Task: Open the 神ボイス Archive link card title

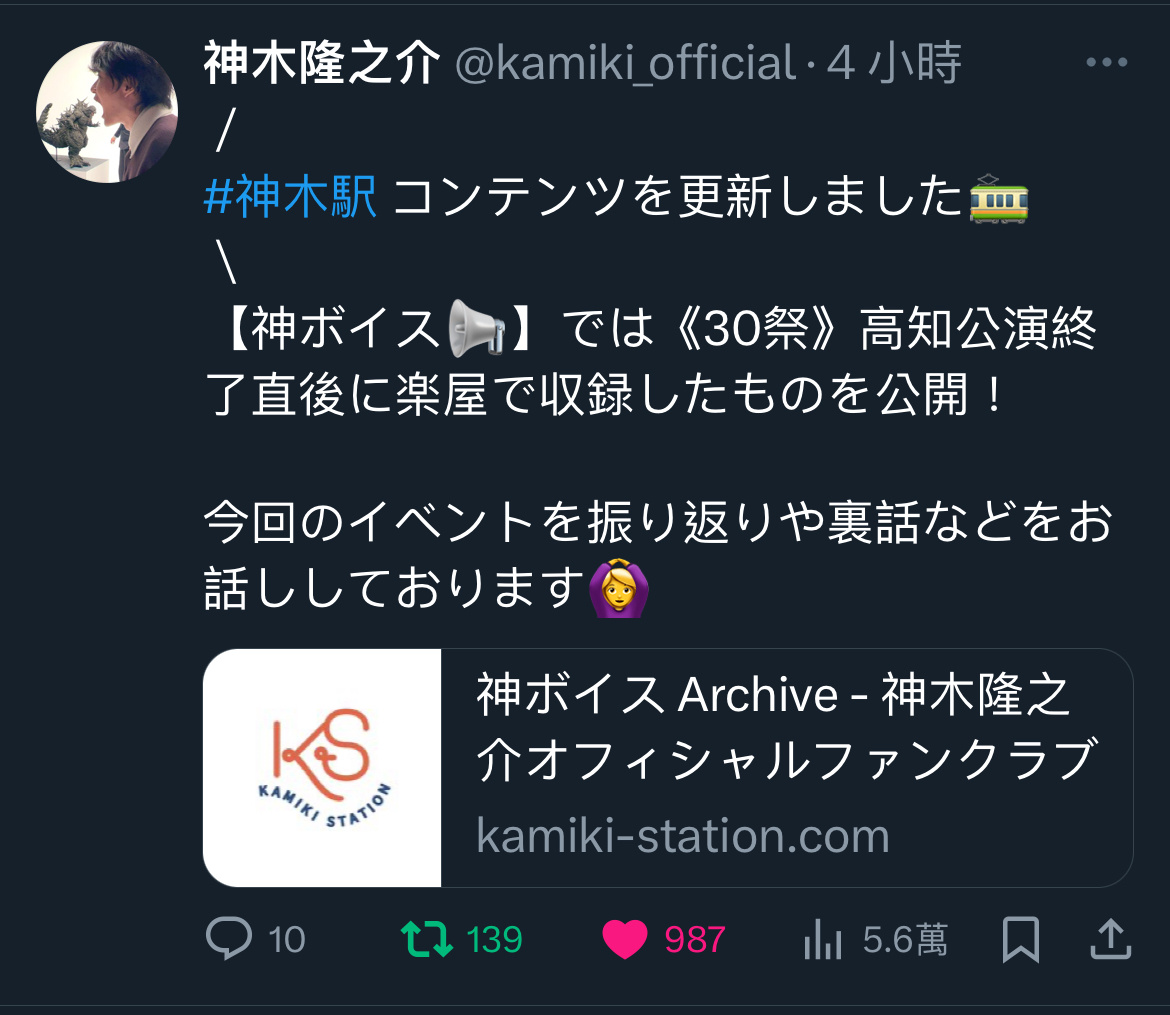Action: pyautogui.click(x=786, y=726)
